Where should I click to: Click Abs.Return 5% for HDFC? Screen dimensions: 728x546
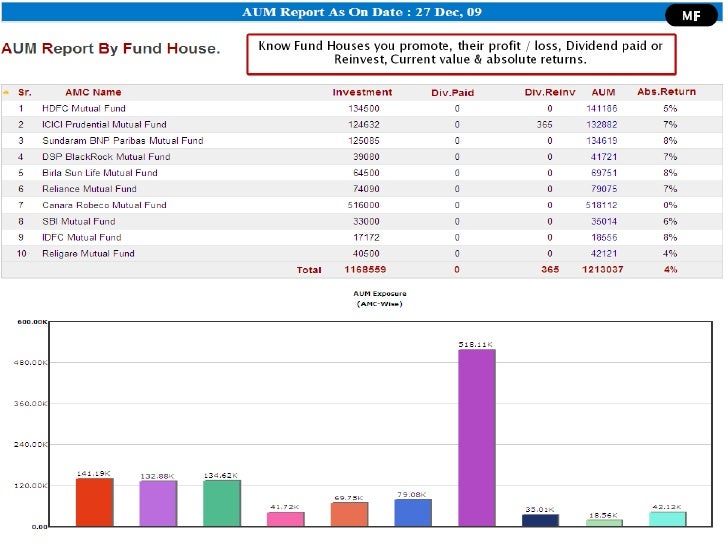(670, 109)
